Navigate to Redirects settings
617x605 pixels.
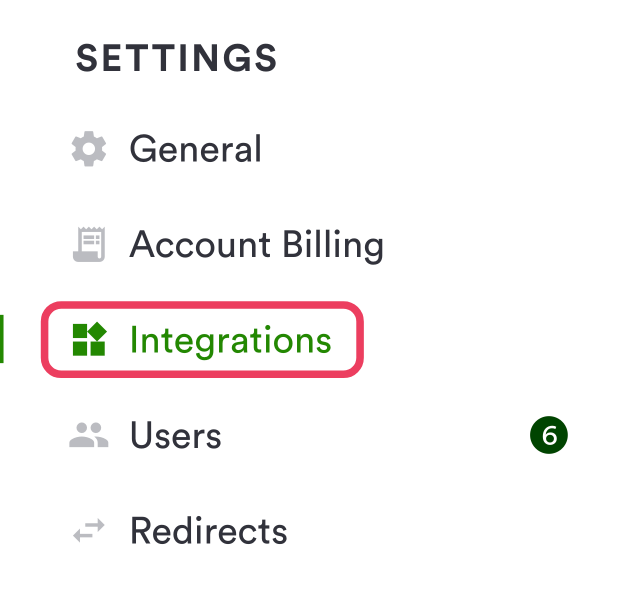tap(208, 531)
